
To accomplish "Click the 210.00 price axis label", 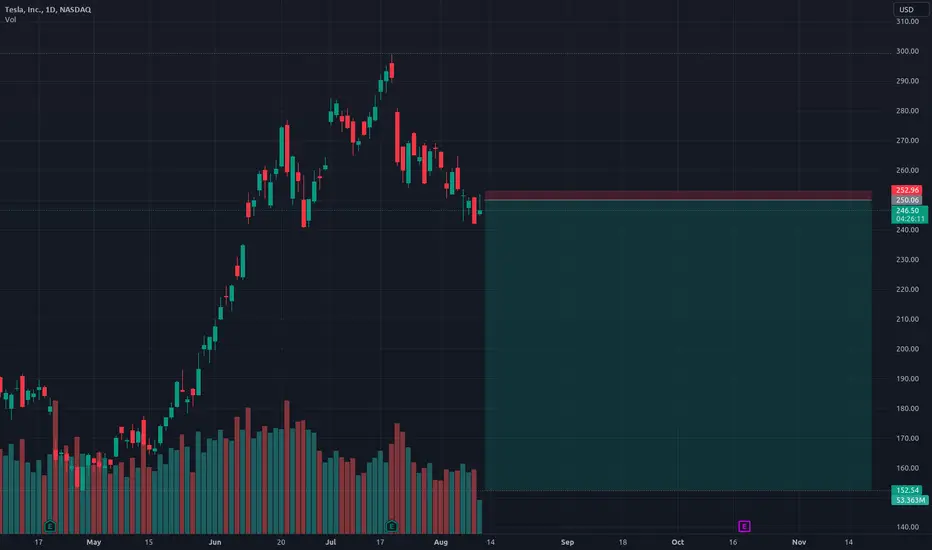I will tap(908, 319).
